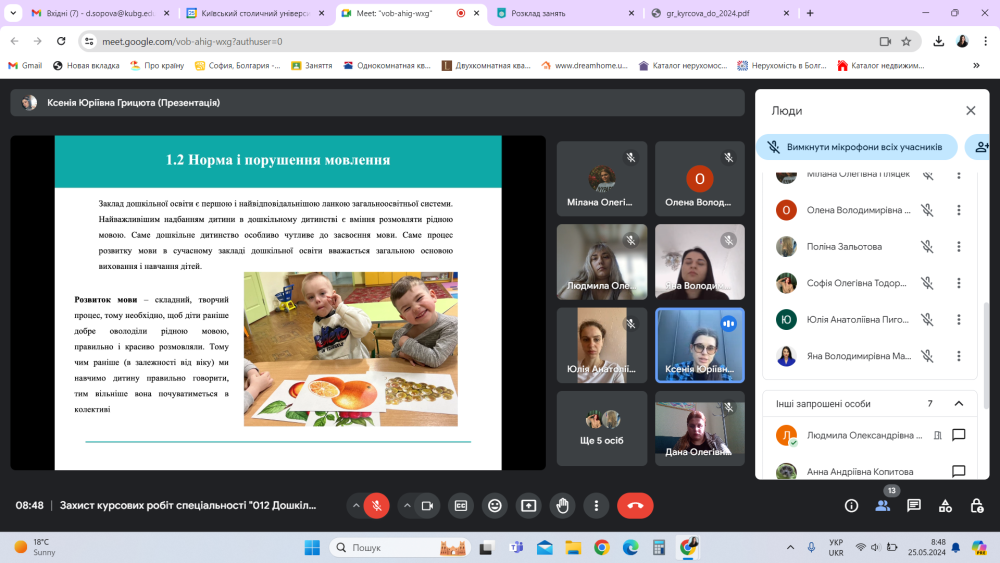Viewport: 1000px width, 563px height.
Task: Message Анна Андріївна Копитова via chat icon
Action: [959, 471]
